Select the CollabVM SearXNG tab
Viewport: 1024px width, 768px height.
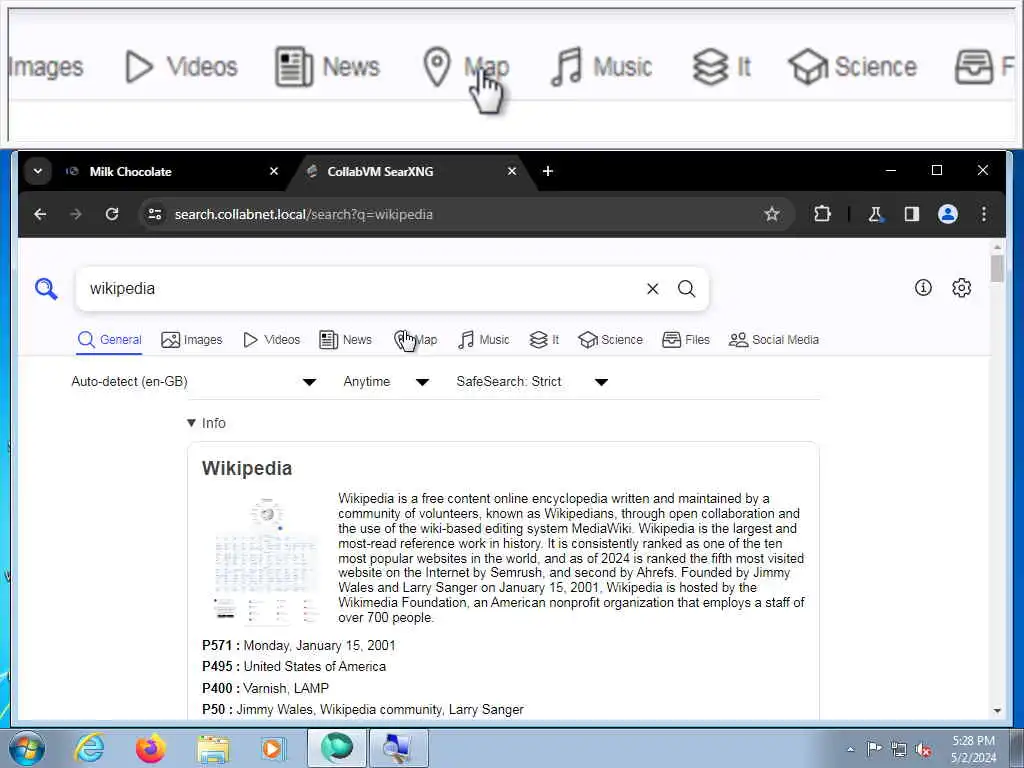click(411, 172)
